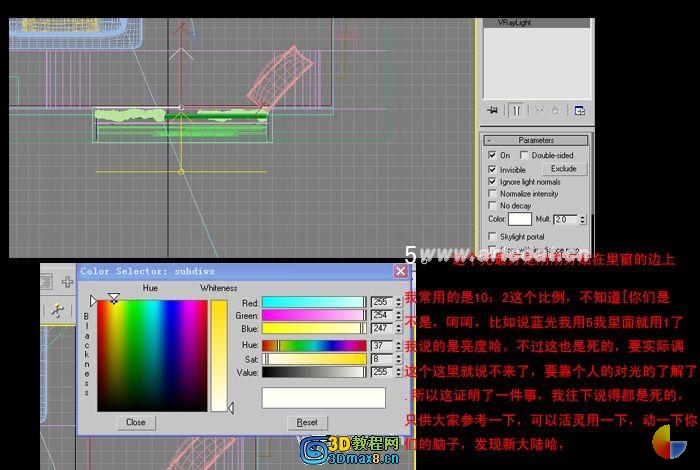Toggle Show End Result modifier icon

(x=517, y=110)
